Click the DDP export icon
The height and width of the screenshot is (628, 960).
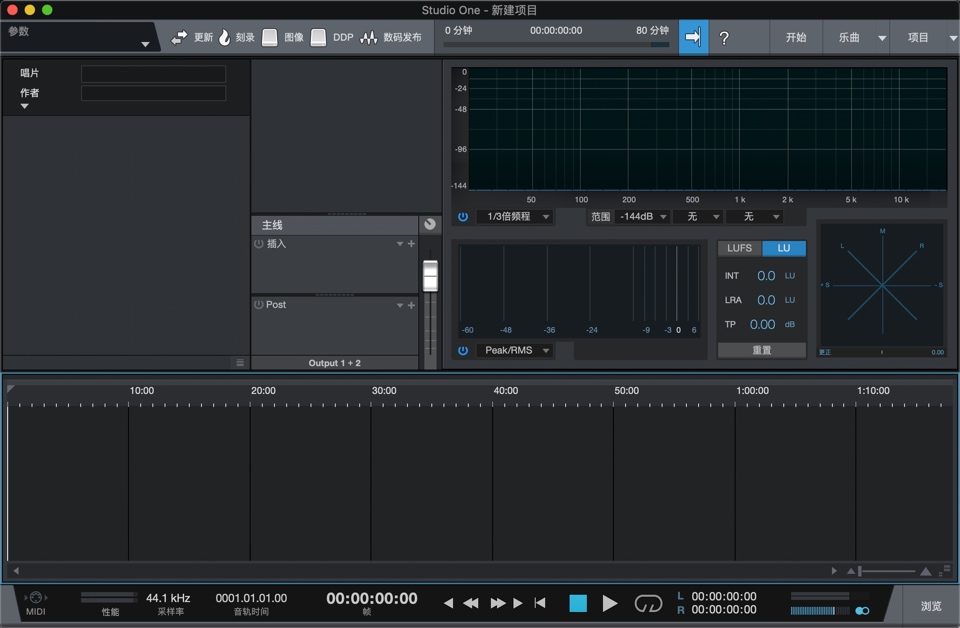(318, 37)
